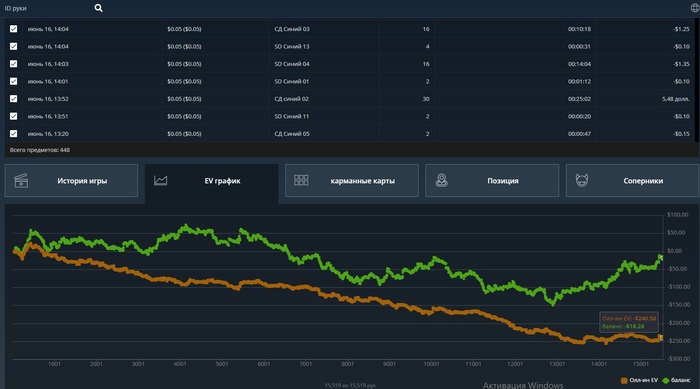Screen dimensions: 700x389
Task: Click the date июнь 16, 14:01
Action: click(x=48, y=81)
